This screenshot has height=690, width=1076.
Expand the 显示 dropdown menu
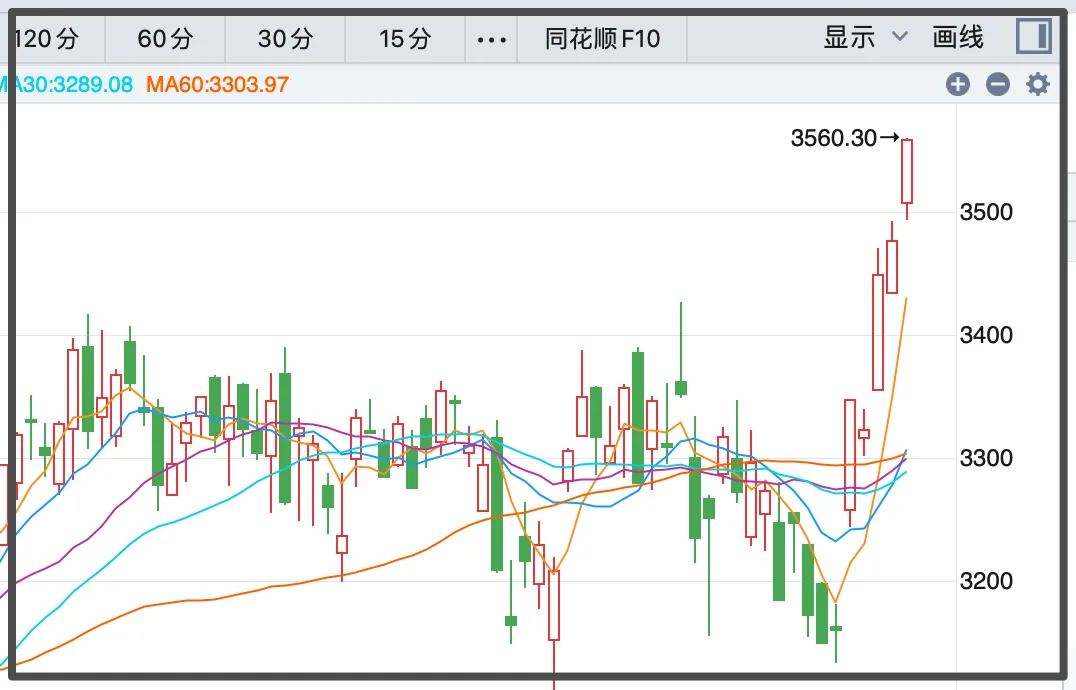tap(865, 38)
